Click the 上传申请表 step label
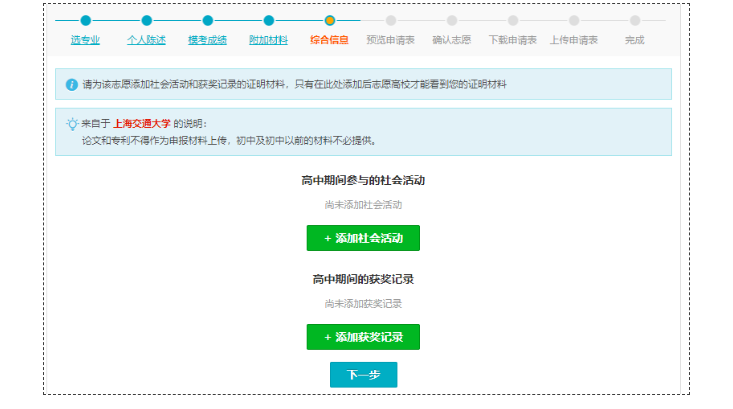Screen dimensions: 733x409 coord(574,40)
